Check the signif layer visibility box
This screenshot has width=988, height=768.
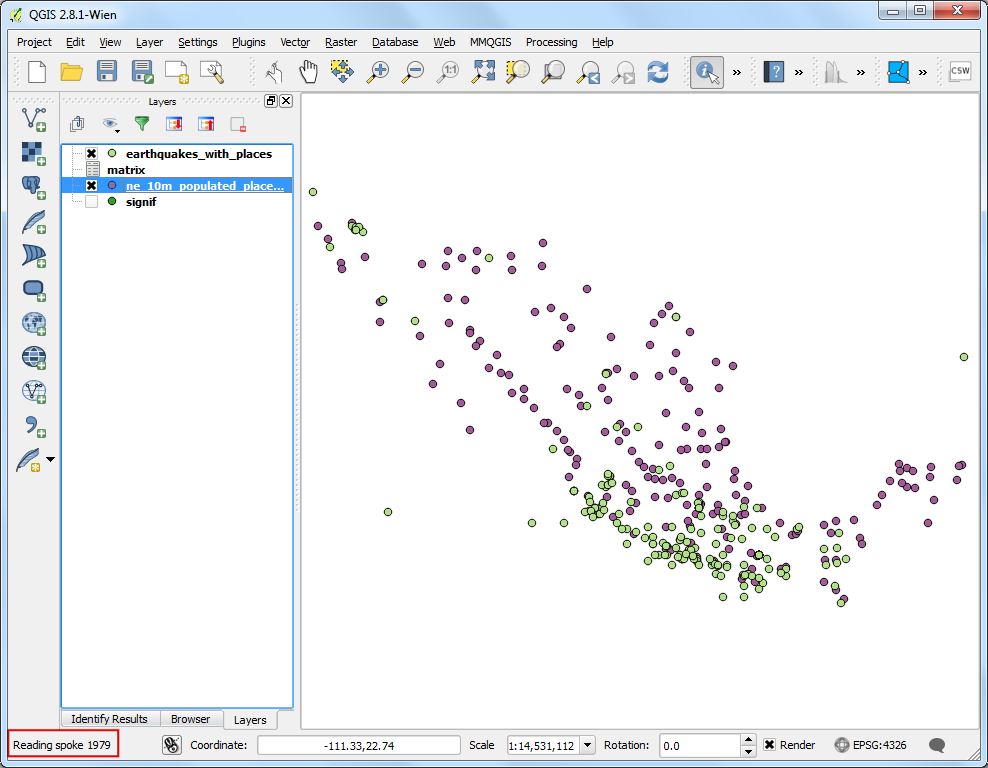click(x=91, y=202)
